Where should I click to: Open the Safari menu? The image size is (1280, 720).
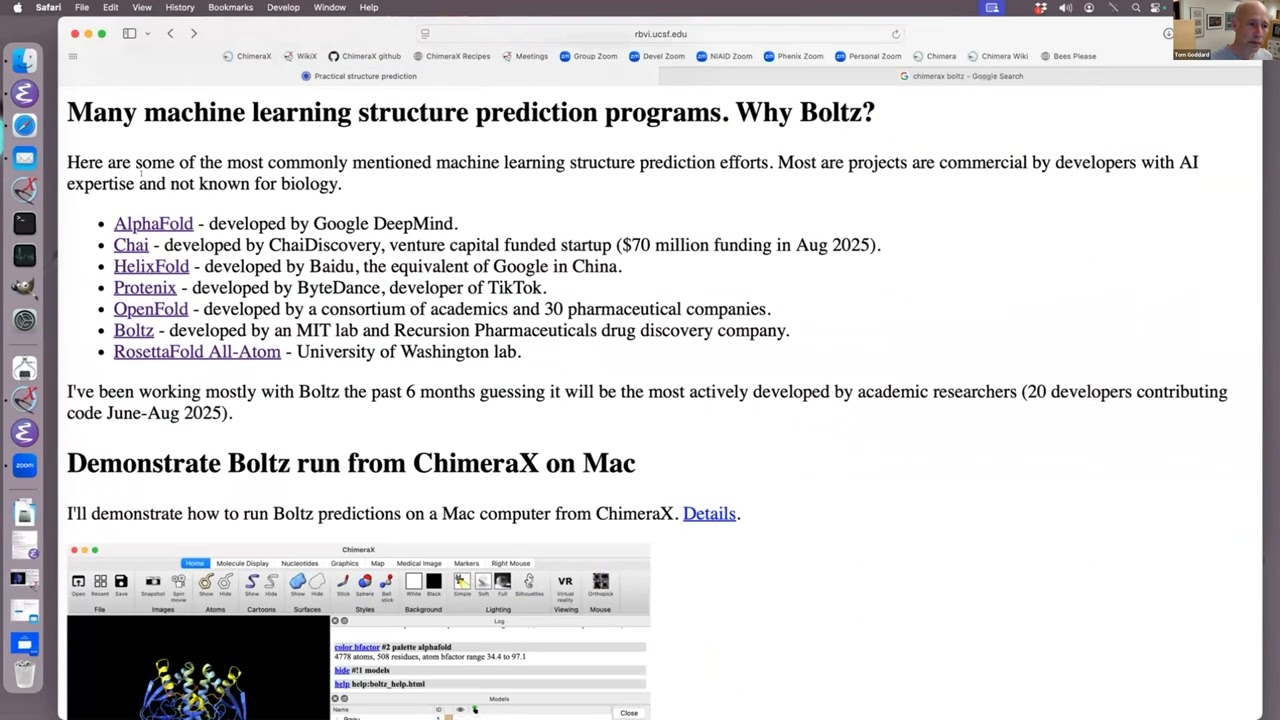tap(47, 8)
